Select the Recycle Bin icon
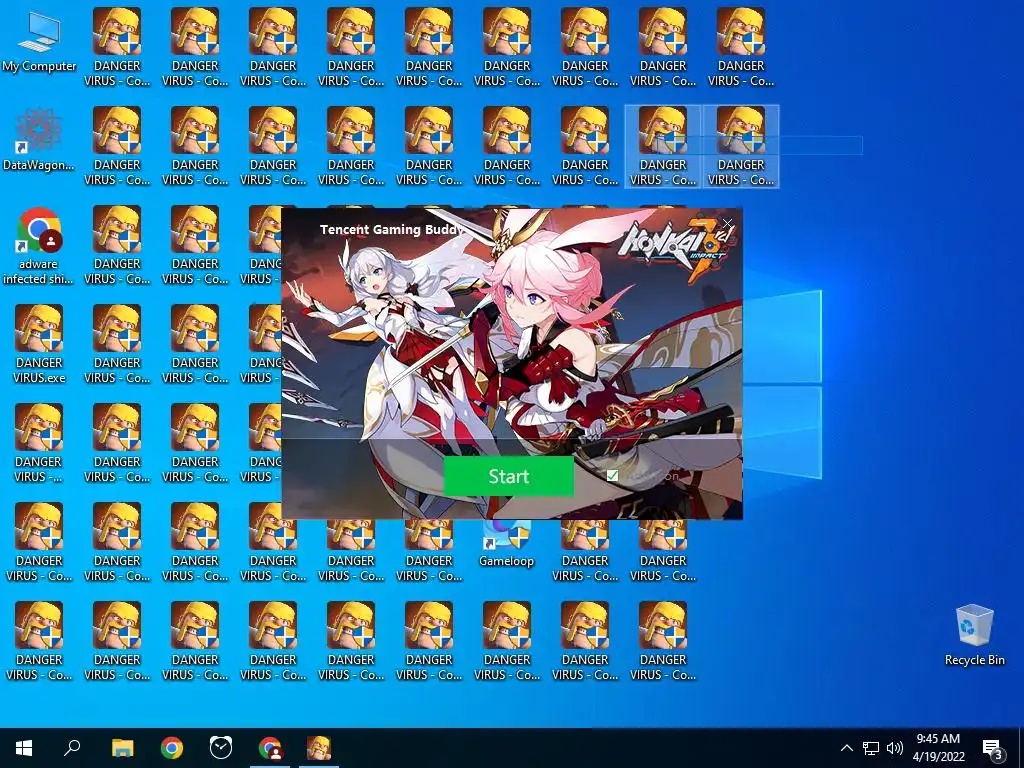Viewport: 1024px width, 768px height. [x=974, y=635]
